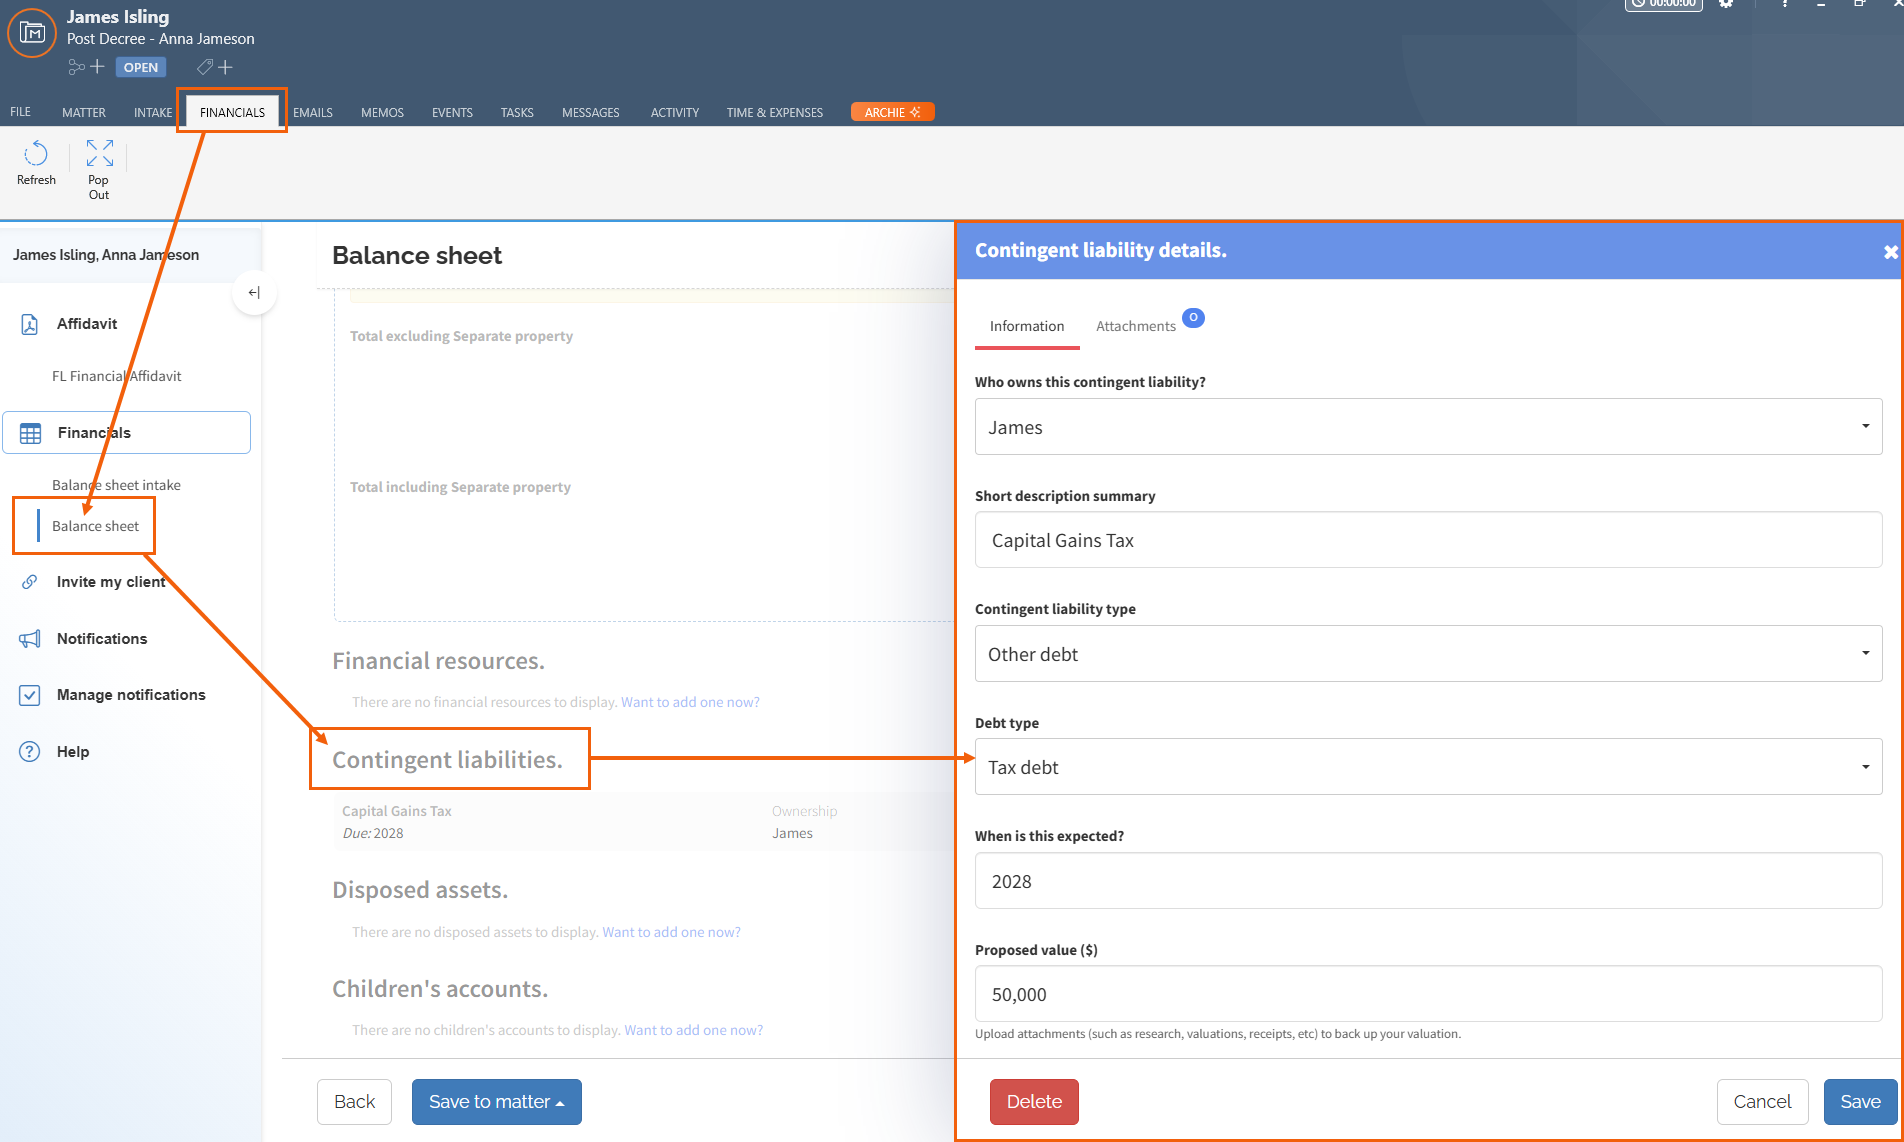This screenshot has width=1904, height=1142.
Task: Open the Contingent liability type dropdown
Action: point(1428,654)
